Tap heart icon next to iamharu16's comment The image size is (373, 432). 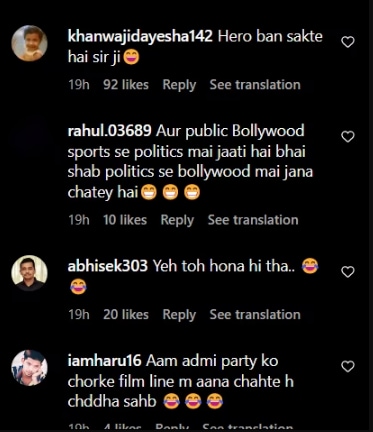[348, 367]
